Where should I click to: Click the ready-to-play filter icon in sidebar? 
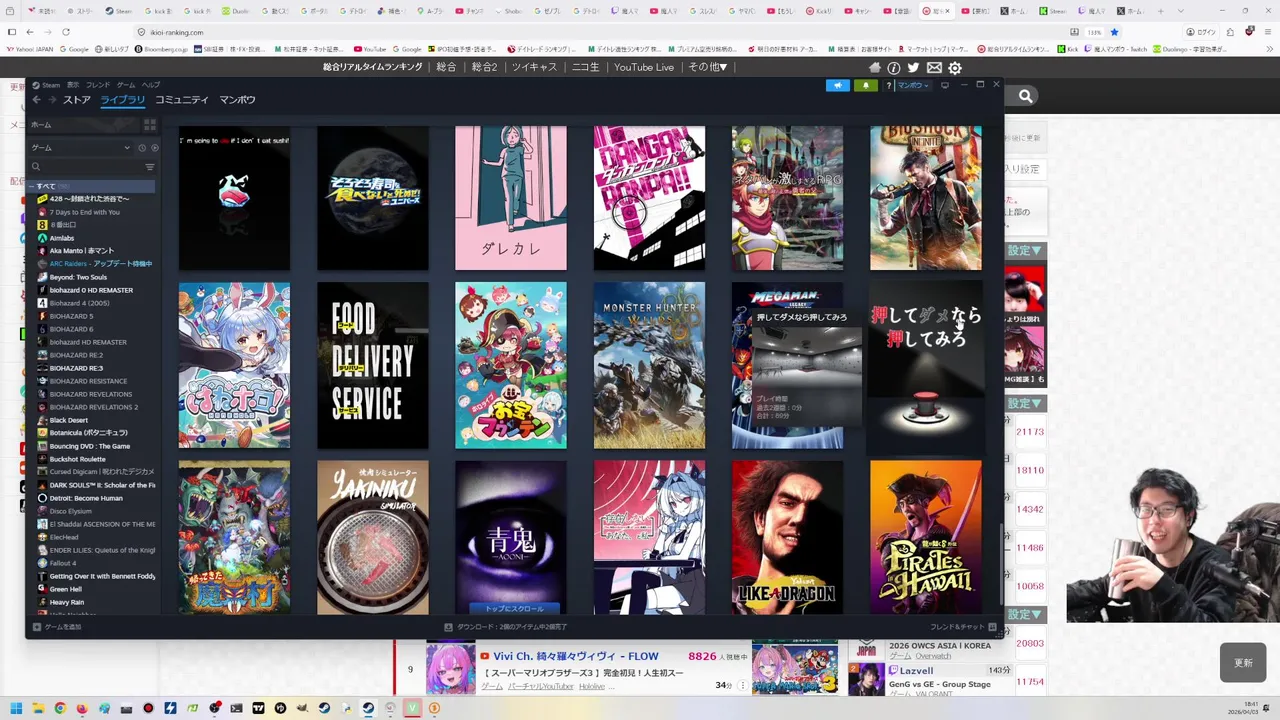point(154,148)
